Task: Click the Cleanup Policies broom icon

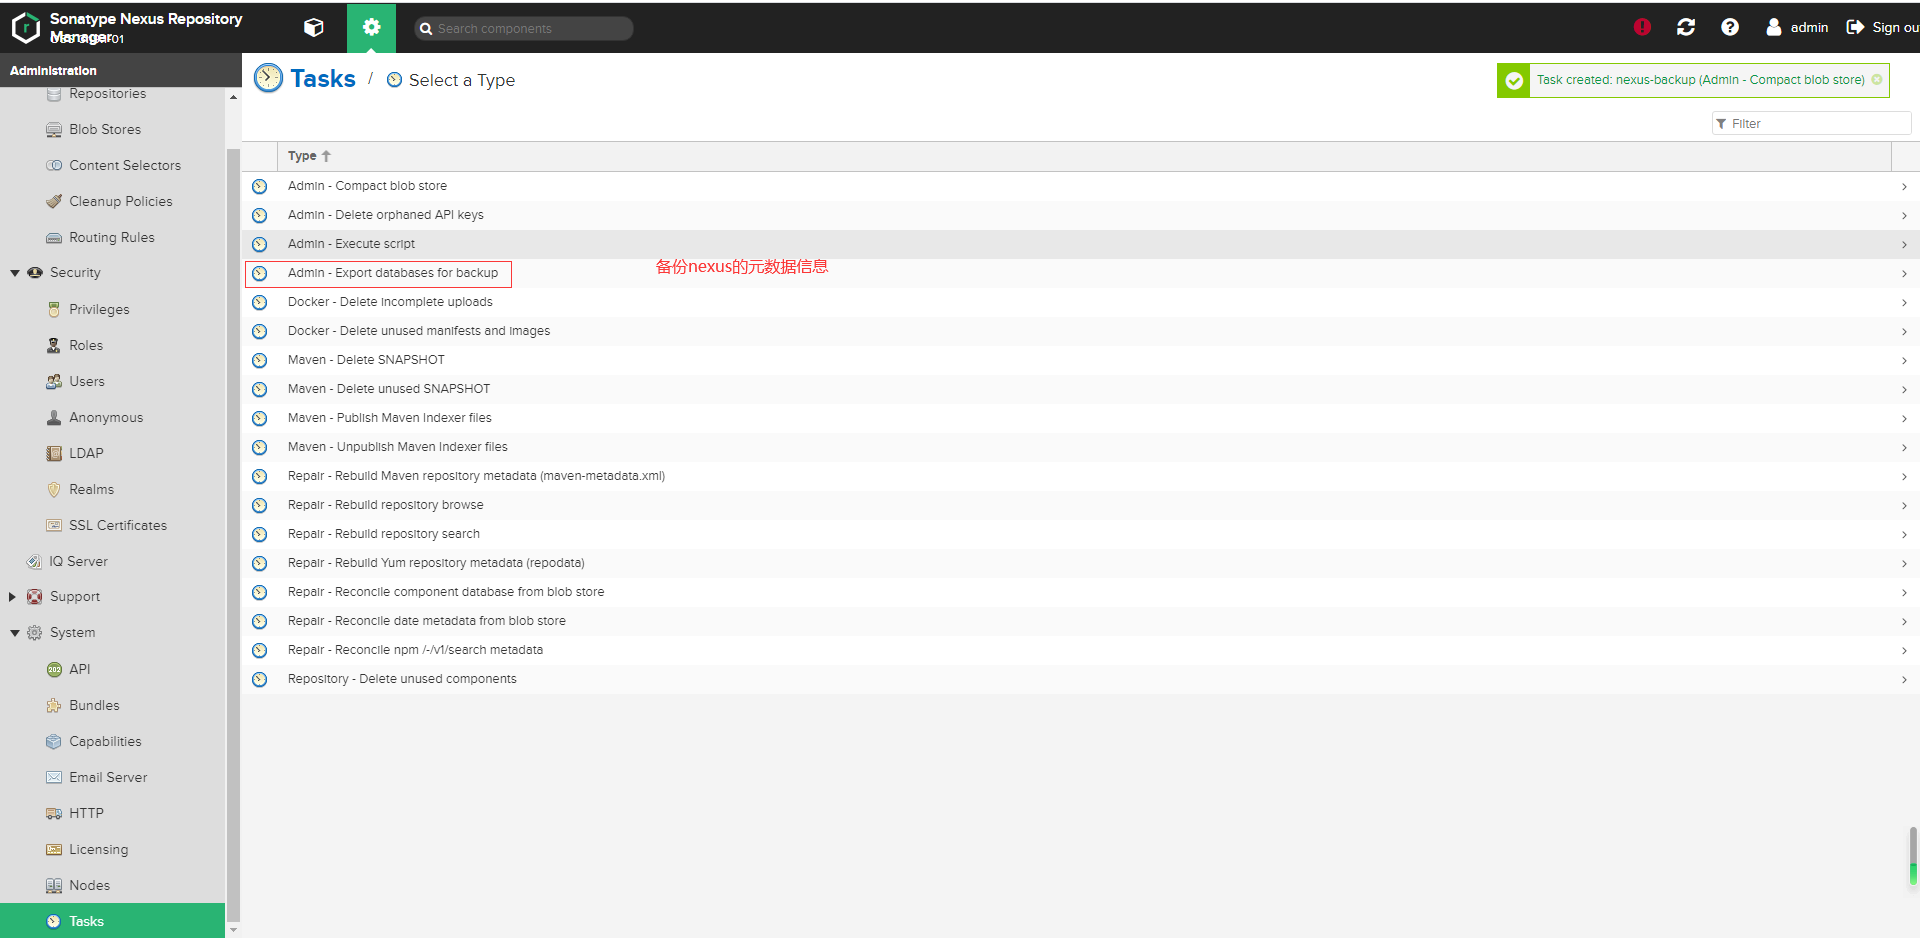Action: tap(54, 202)
